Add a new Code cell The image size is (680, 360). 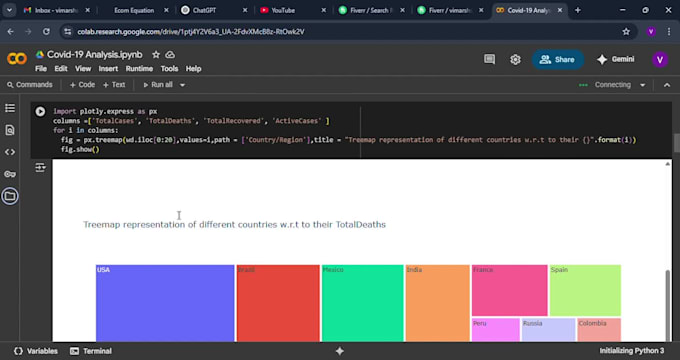pos(82,85)
